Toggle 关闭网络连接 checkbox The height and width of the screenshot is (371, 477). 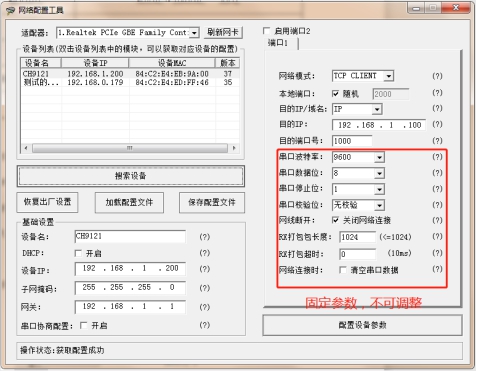pyautogui.click(x=336, y=220)
